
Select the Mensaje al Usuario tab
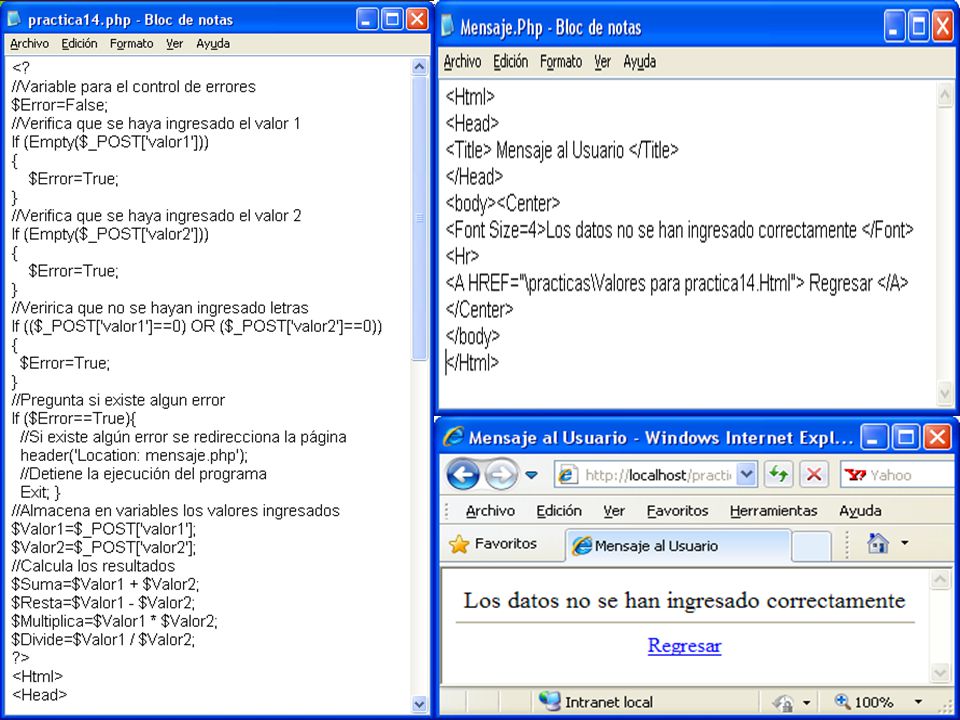(677, 546)
